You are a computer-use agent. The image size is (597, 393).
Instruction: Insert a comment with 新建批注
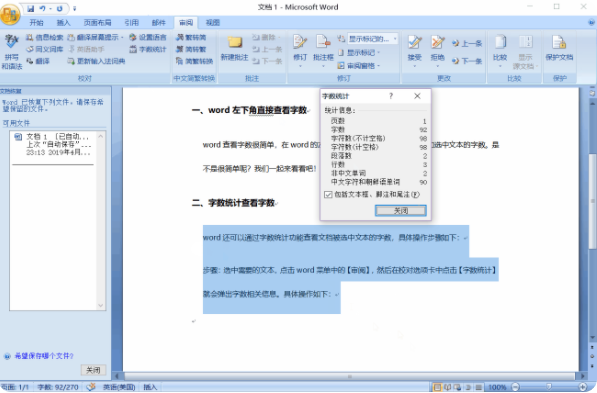pos(235,49)
